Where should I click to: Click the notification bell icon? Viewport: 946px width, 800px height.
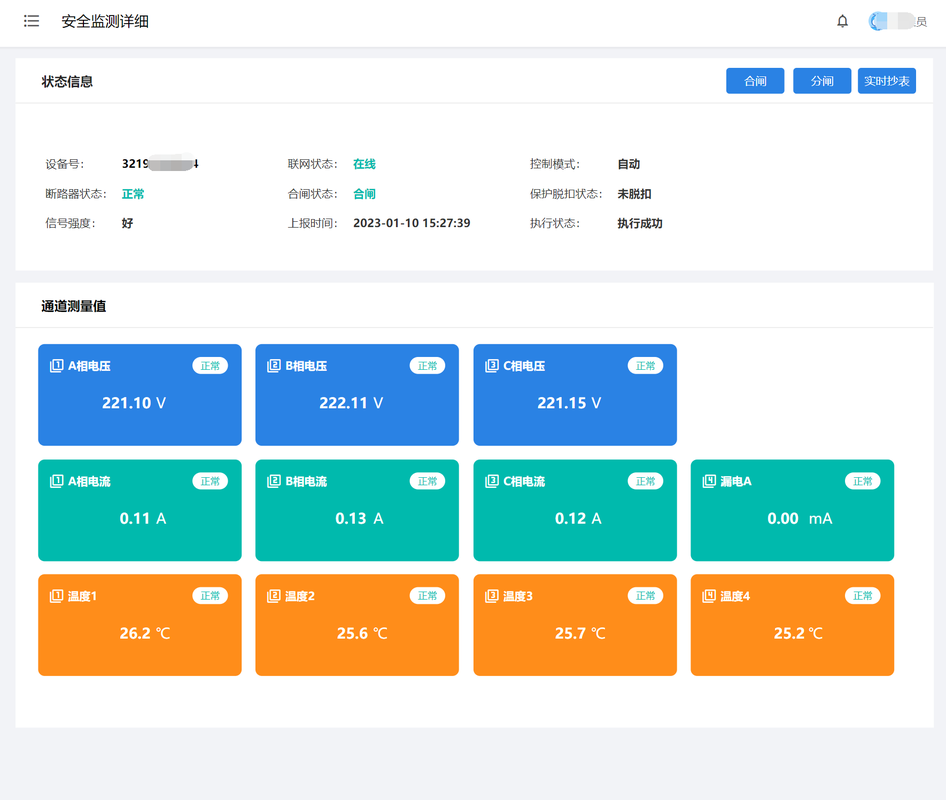pyautogui.click(x=842, y=21)
